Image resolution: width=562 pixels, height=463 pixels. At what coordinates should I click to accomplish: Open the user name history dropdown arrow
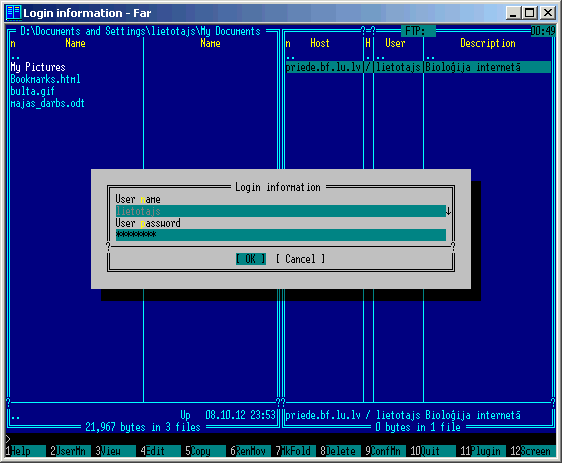pos(448,211)
